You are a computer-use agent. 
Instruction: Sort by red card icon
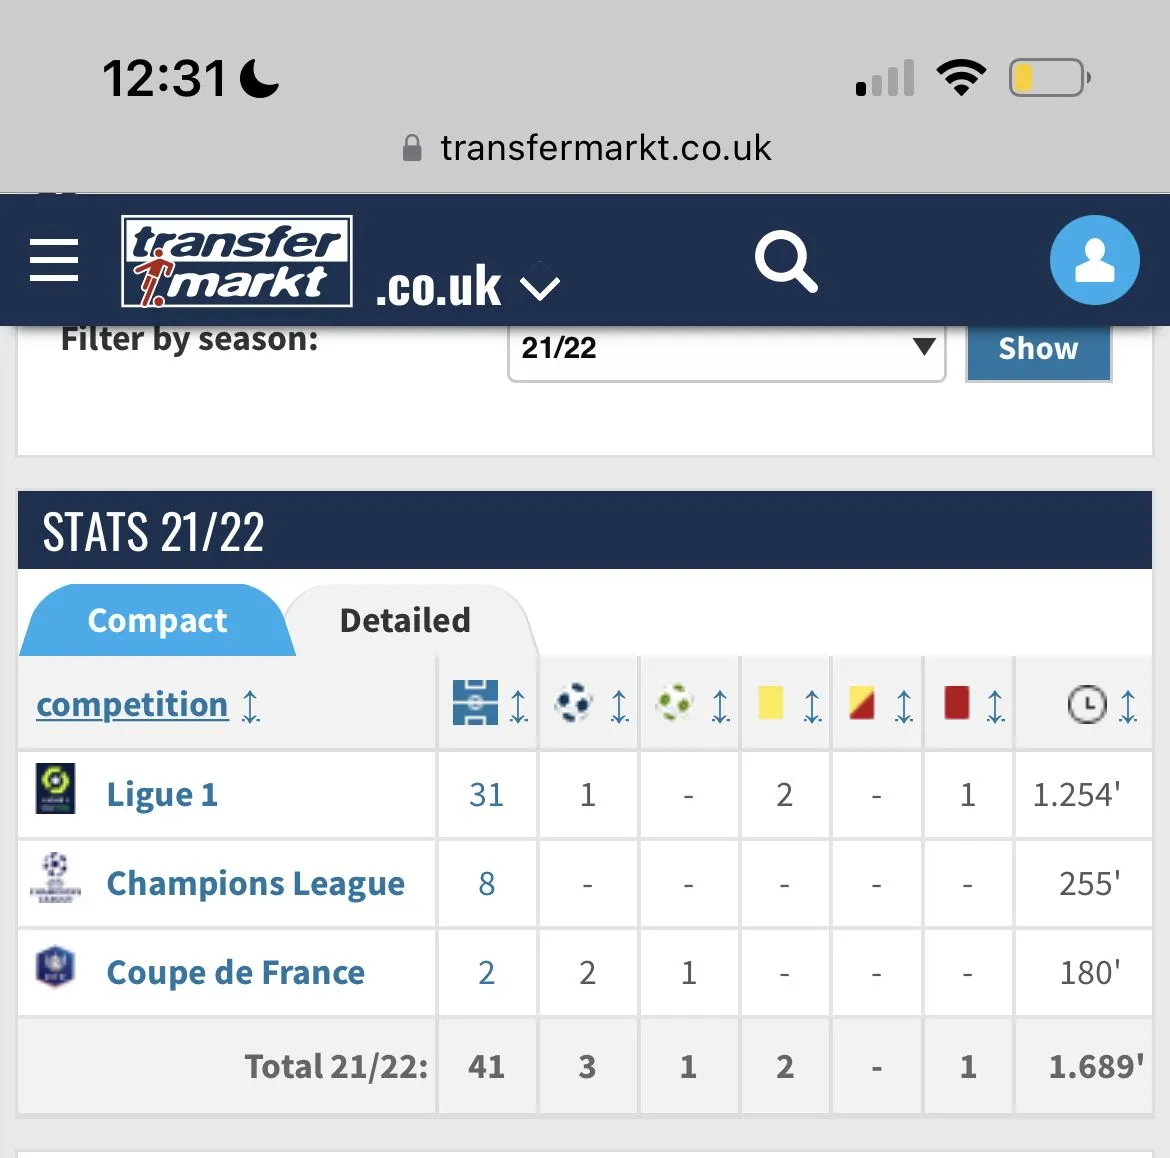coord(957,703)
